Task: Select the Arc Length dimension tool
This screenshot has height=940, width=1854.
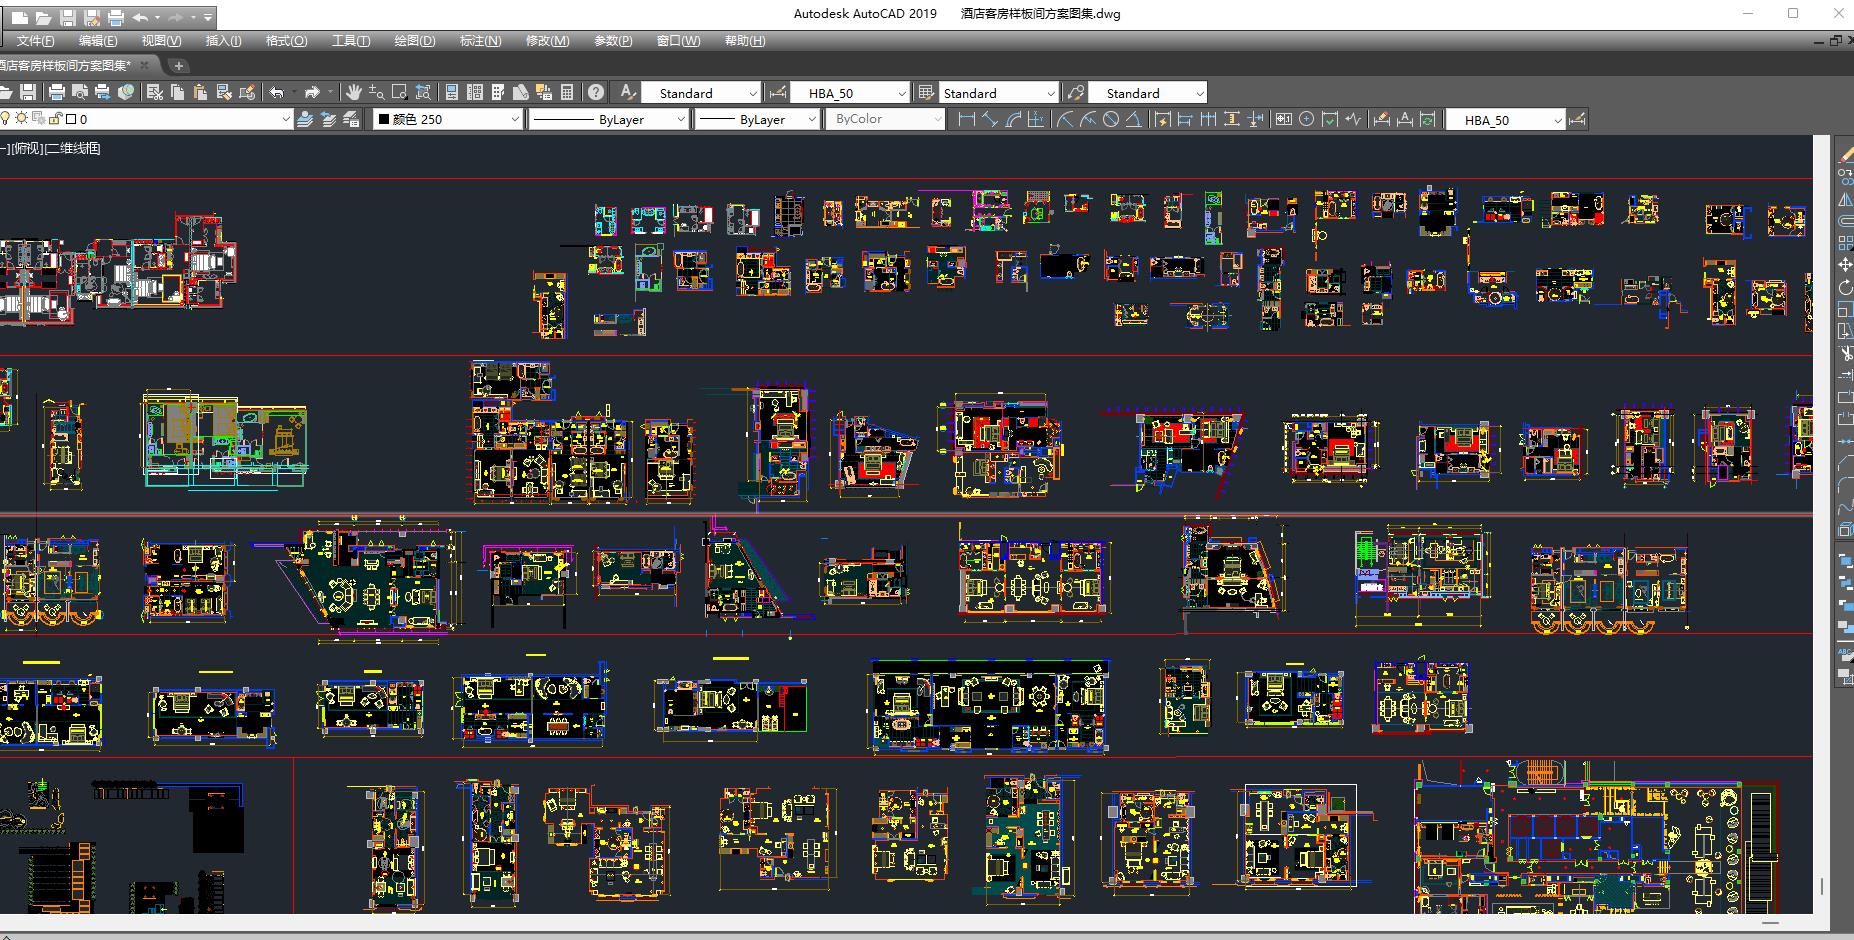Action: 1013,119
